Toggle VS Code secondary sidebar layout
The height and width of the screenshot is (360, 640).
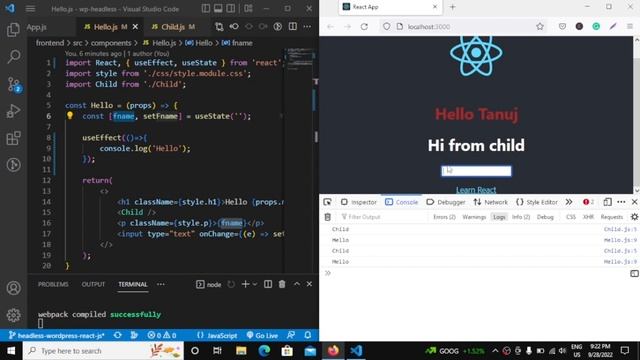tap(231, 8)
